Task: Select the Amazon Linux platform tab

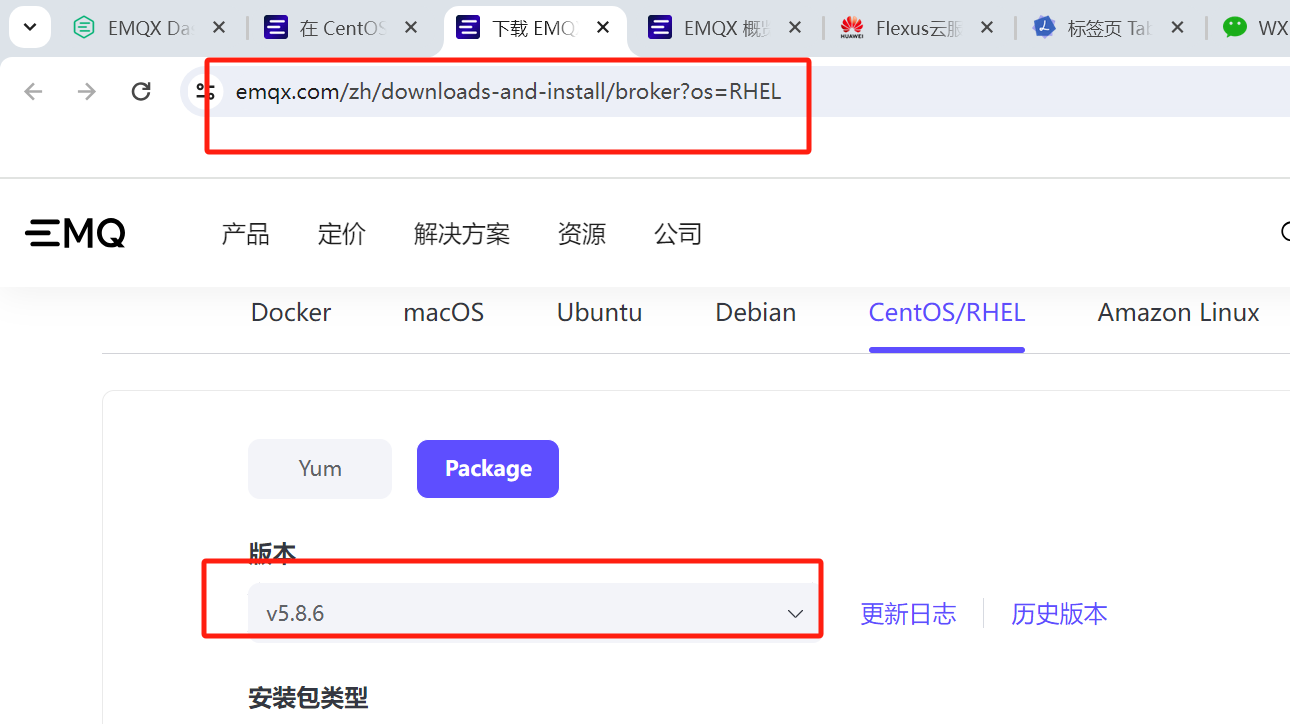Action: coord(1179,313)
